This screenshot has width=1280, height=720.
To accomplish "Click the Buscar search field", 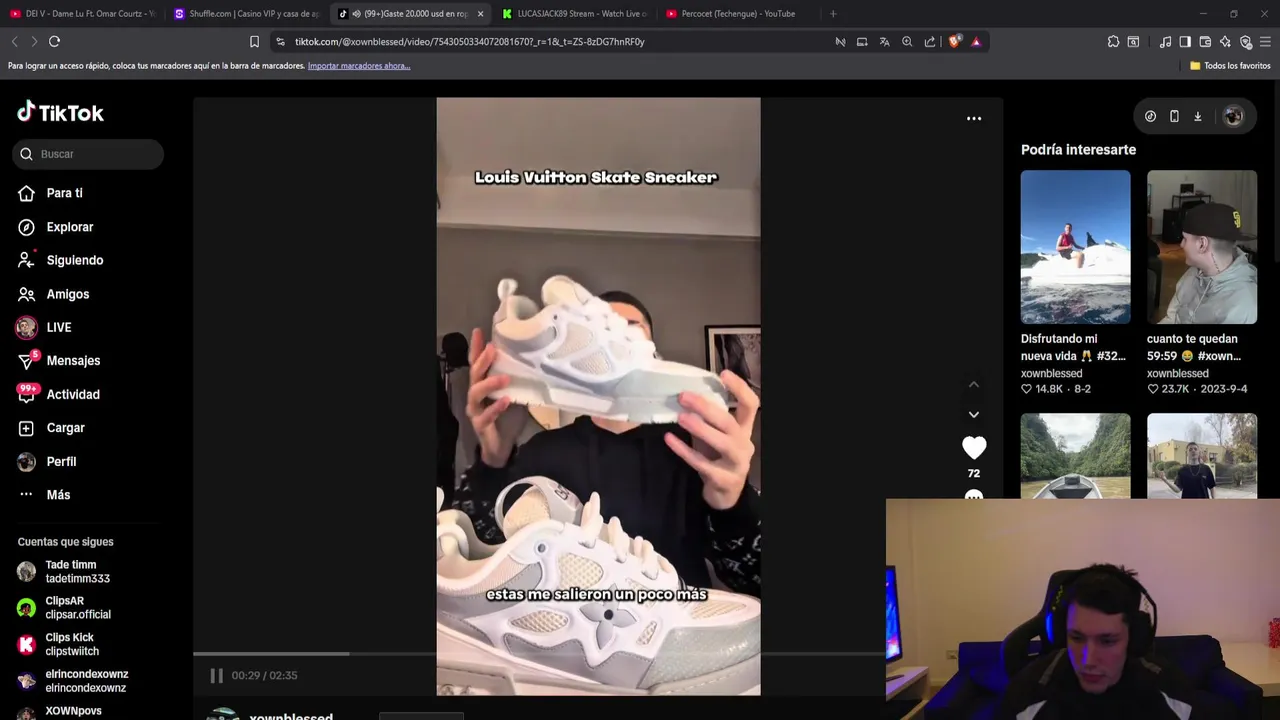I will (x=88, y=154).
